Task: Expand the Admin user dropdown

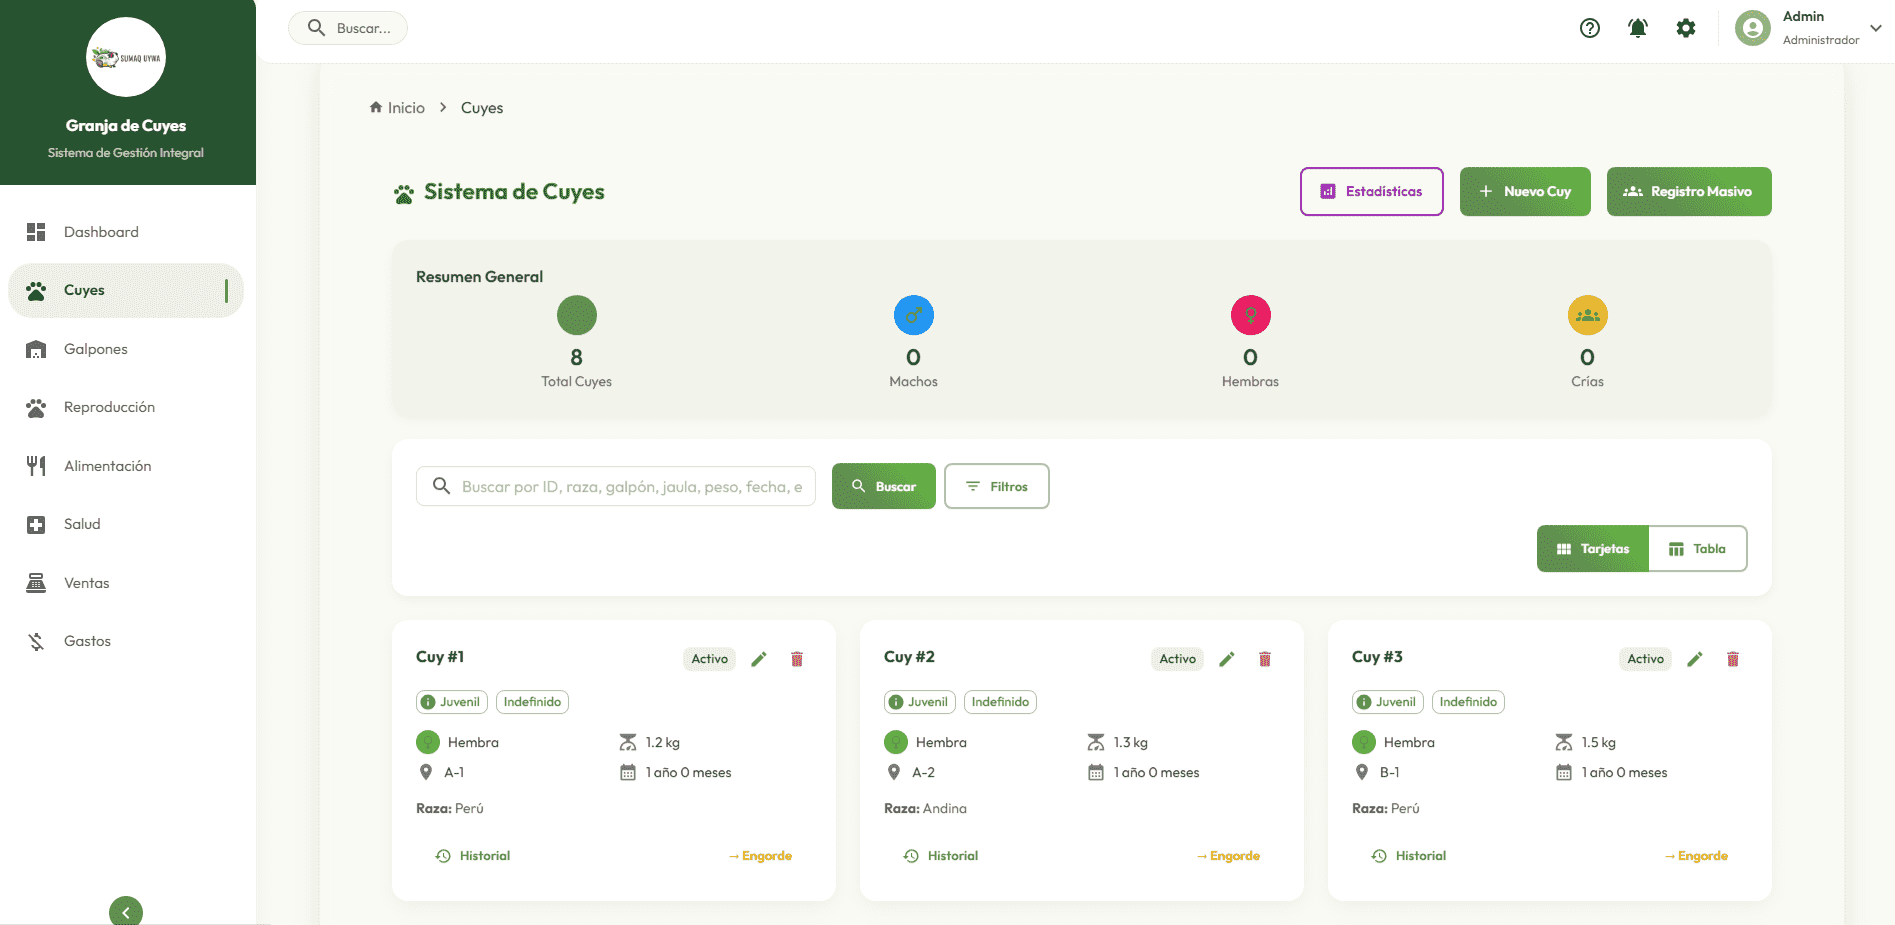Action: click(x=1875, y=28)
